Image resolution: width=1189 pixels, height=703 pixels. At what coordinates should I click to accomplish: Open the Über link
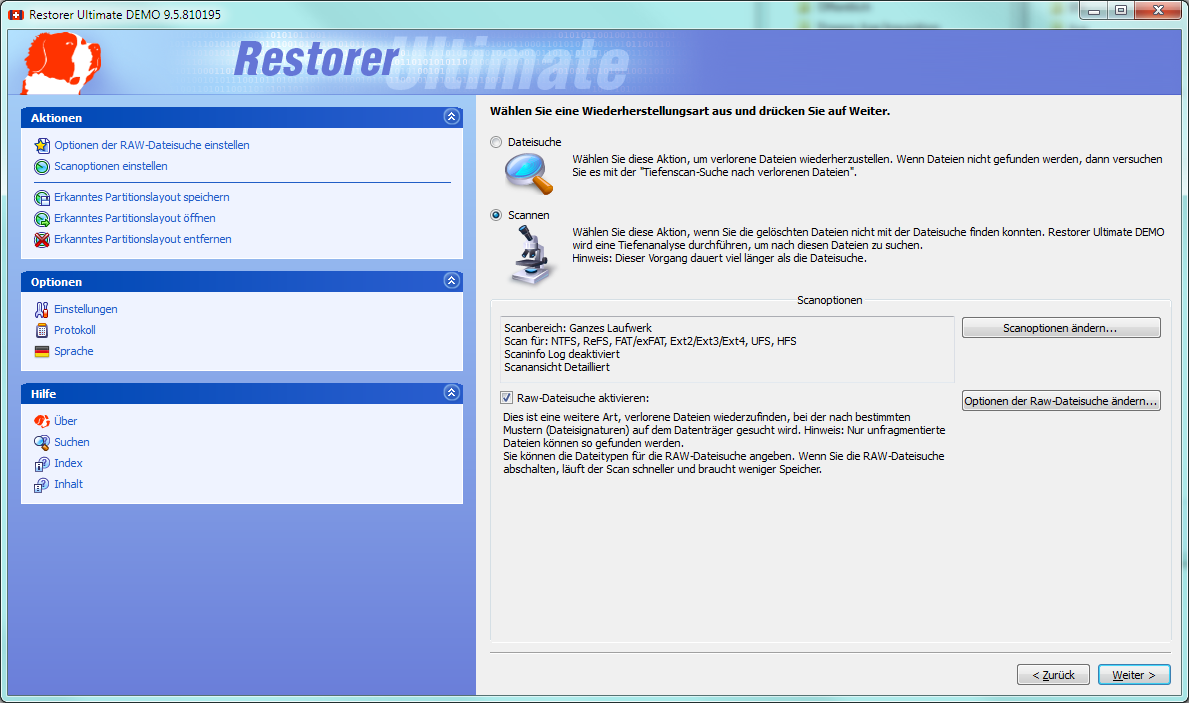[x=65, y=421]
